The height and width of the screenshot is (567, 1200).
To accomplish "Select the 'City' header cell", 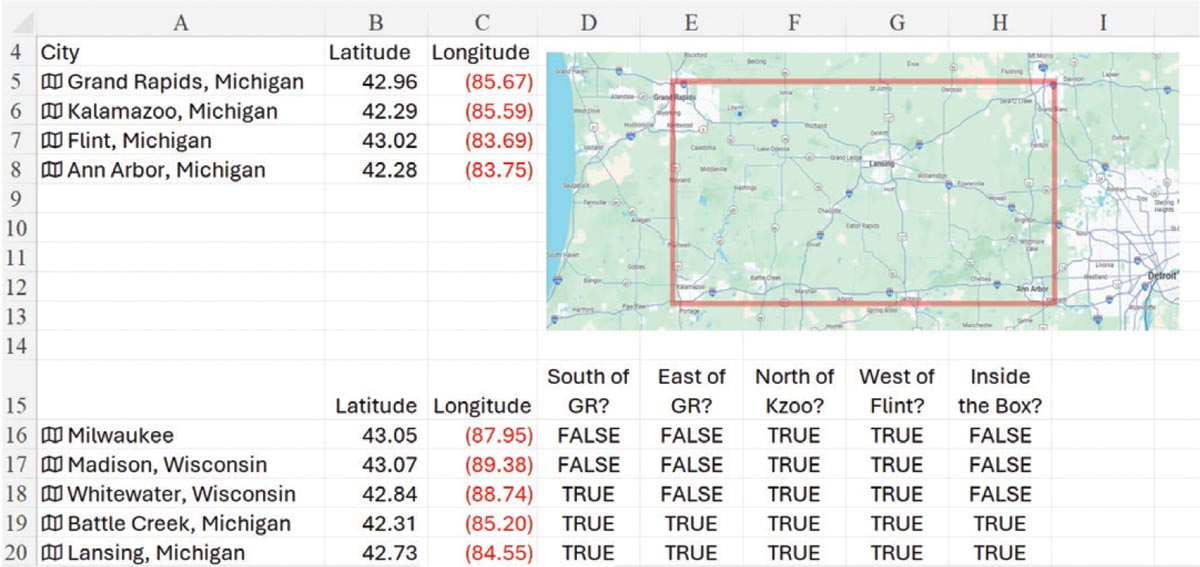I will click(181, 52).
